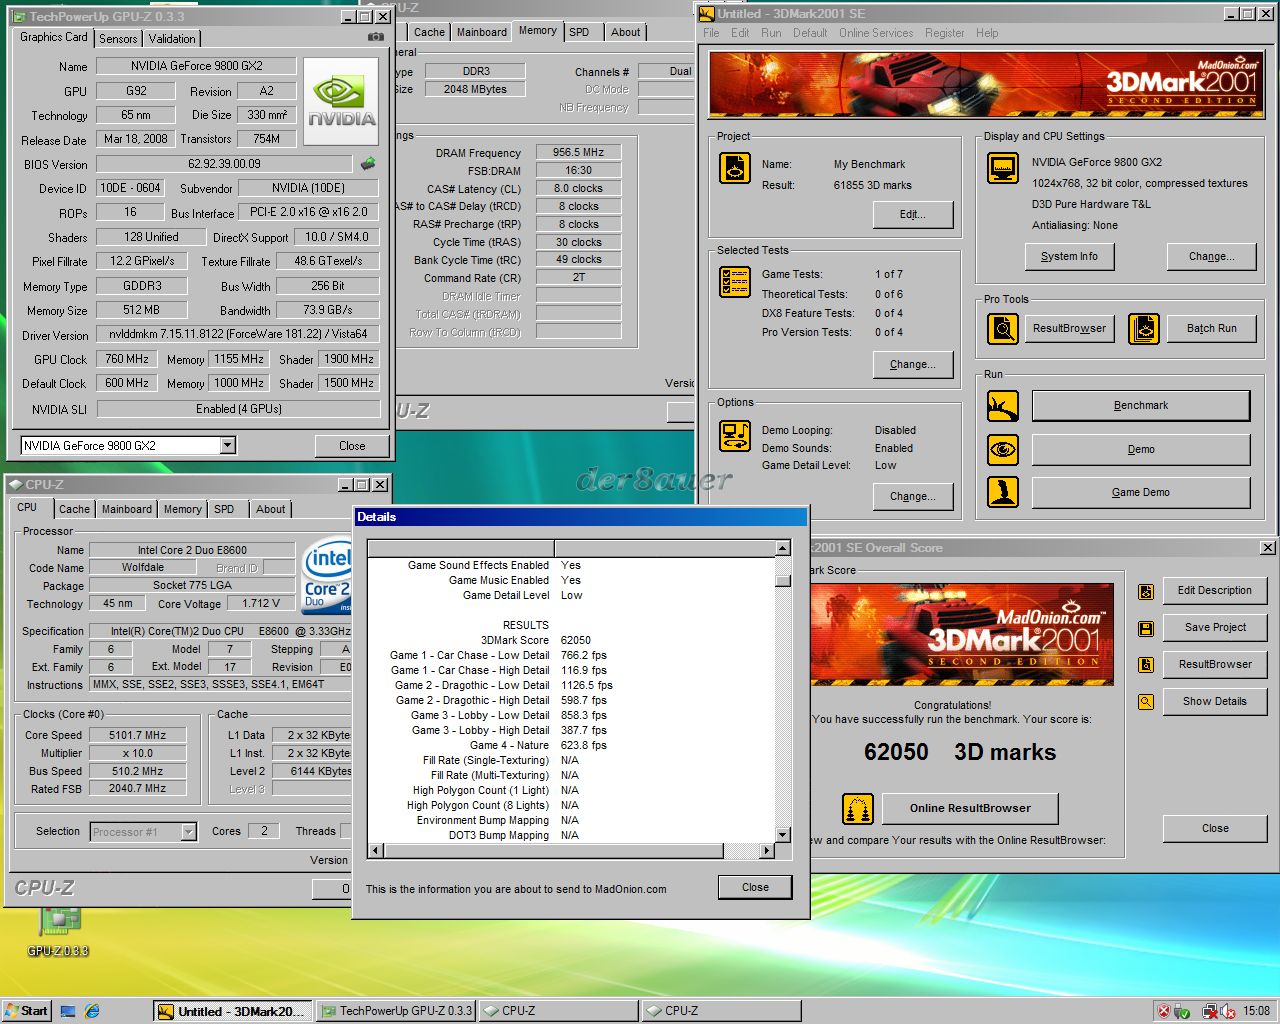Switch to Validation tab in GPU-Z
Viewport: 1280px width, 1024px height.
tap(172, 38)
